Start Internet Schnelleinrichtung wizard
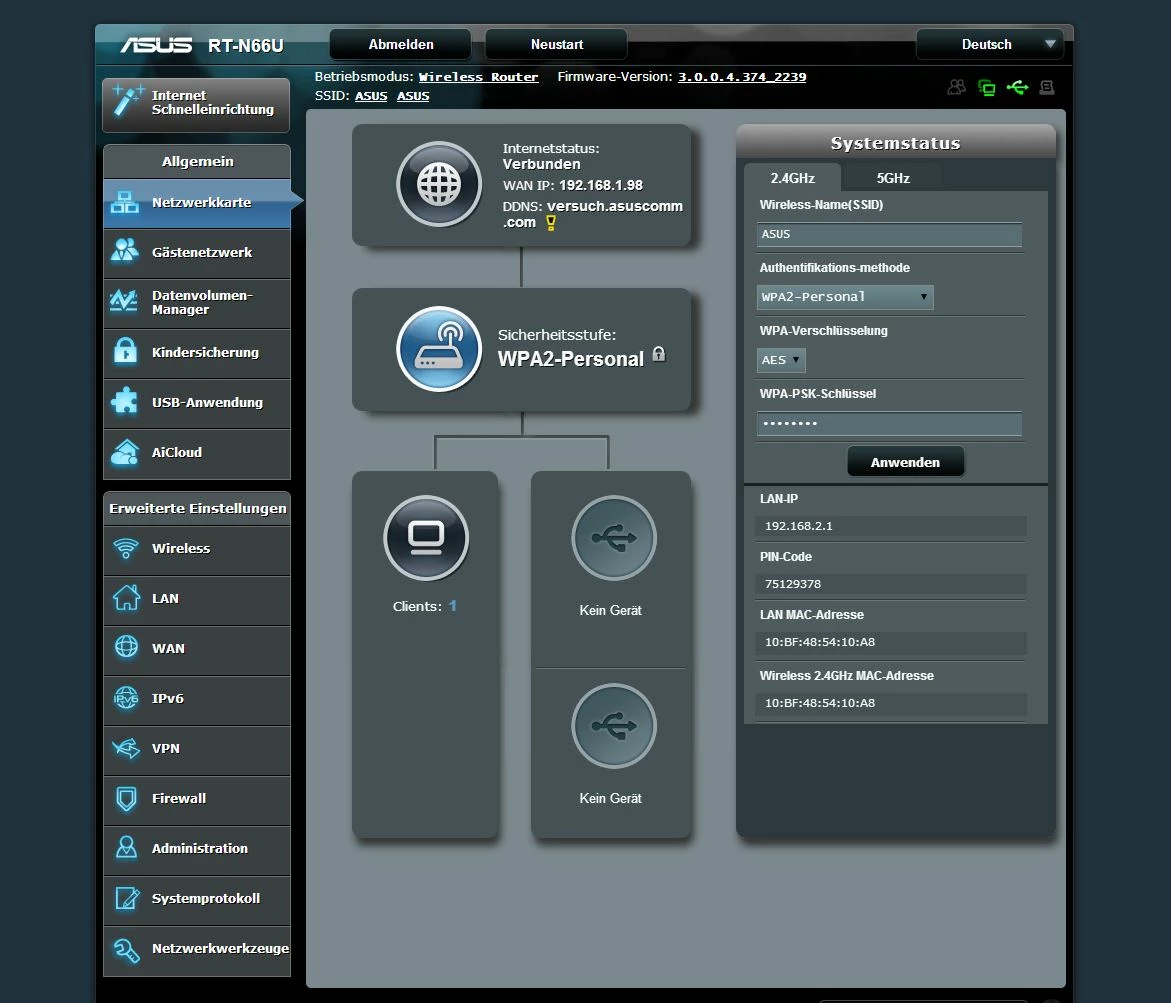Screen dimensions: 1171x1003 point(196,104)
